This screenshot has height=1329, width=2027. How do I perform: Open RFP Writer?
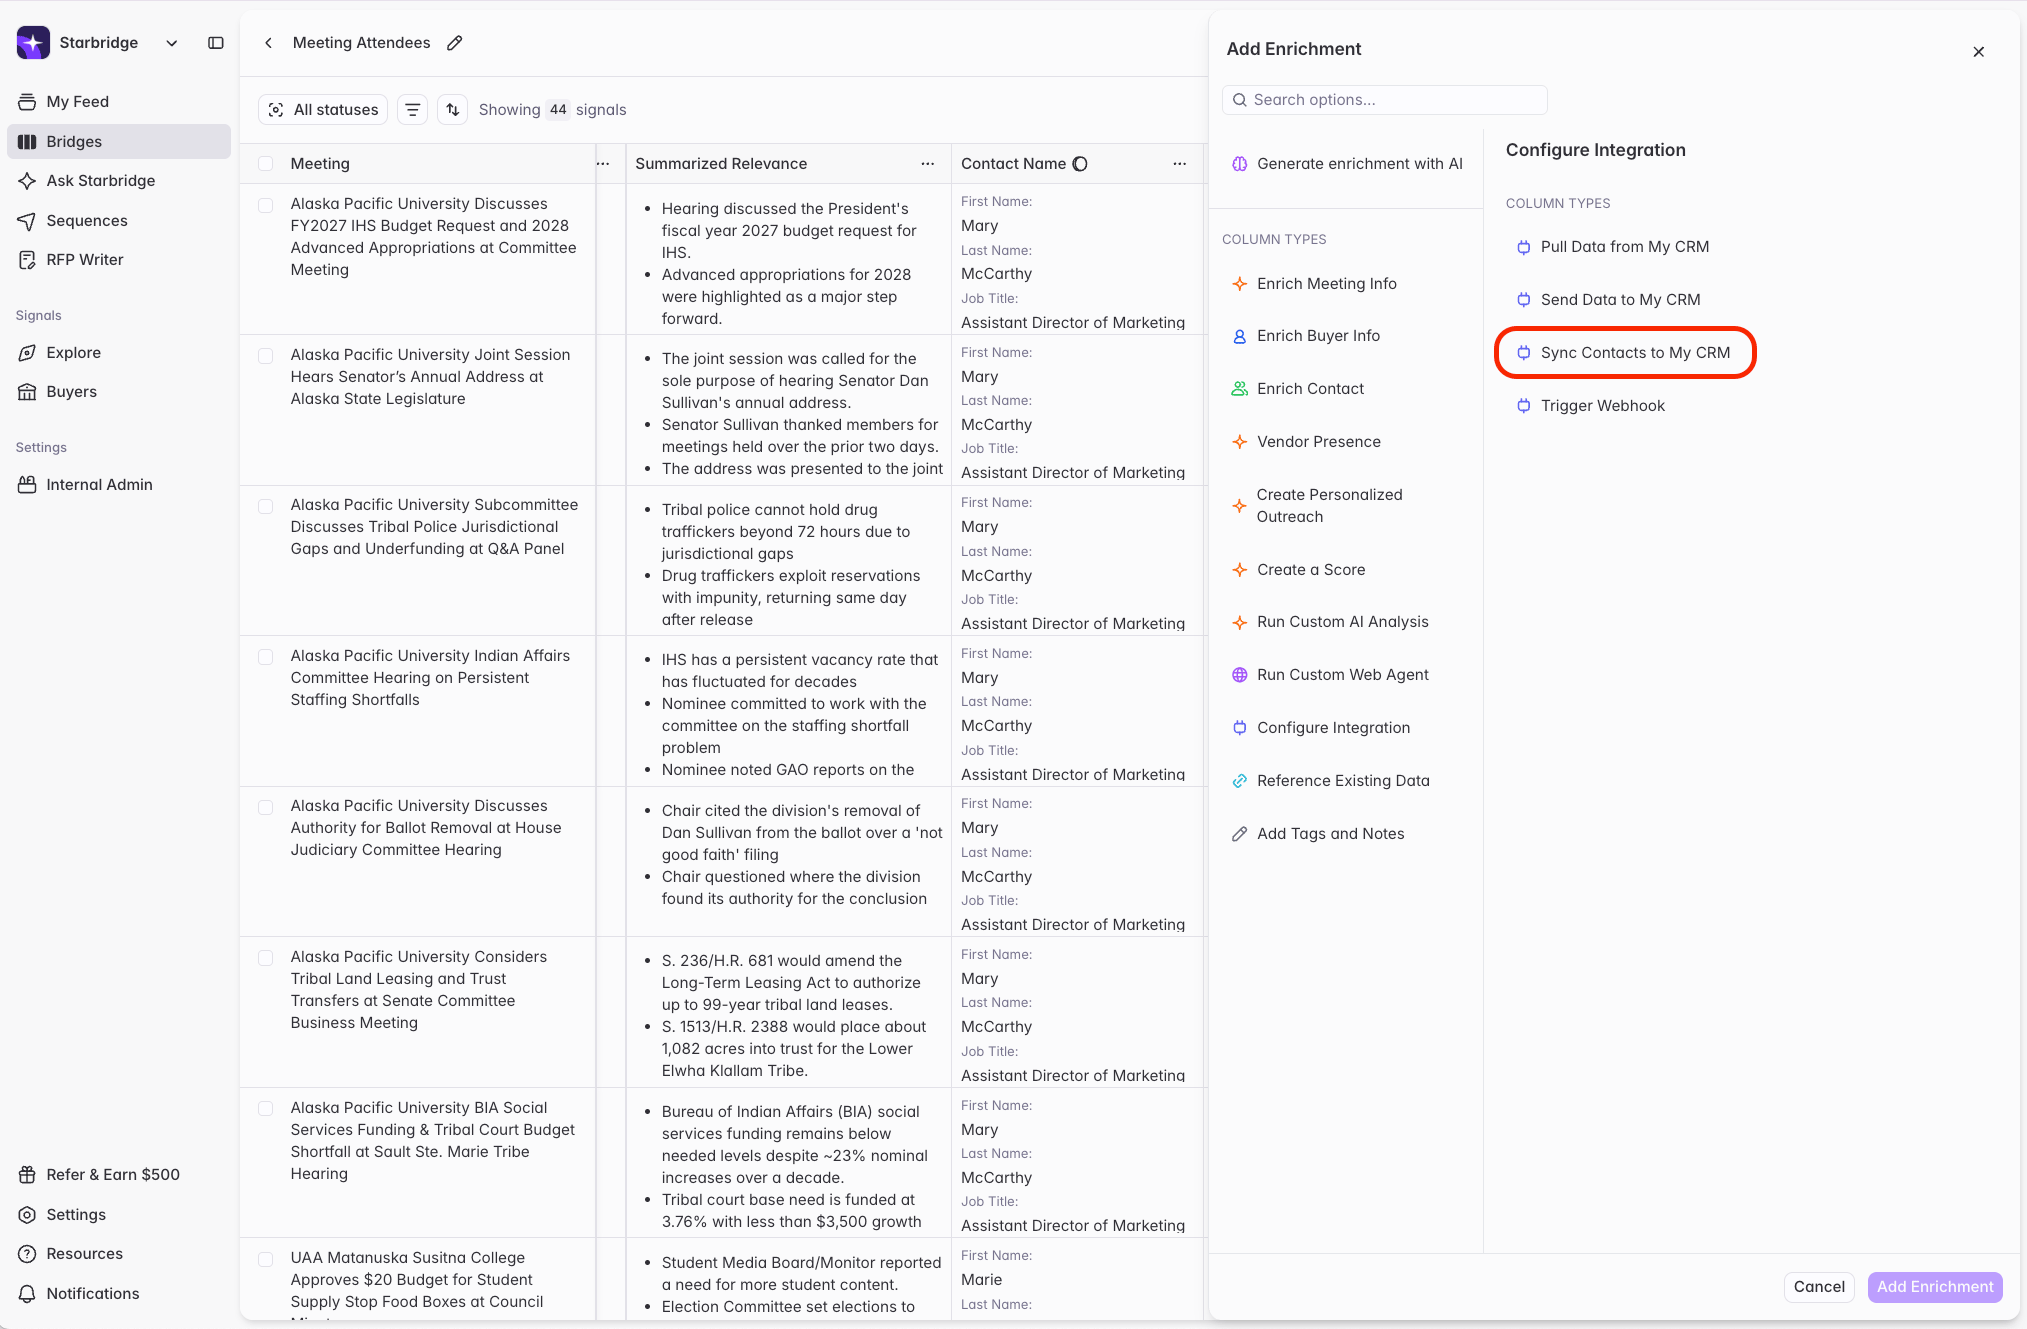tap(118, 260)
